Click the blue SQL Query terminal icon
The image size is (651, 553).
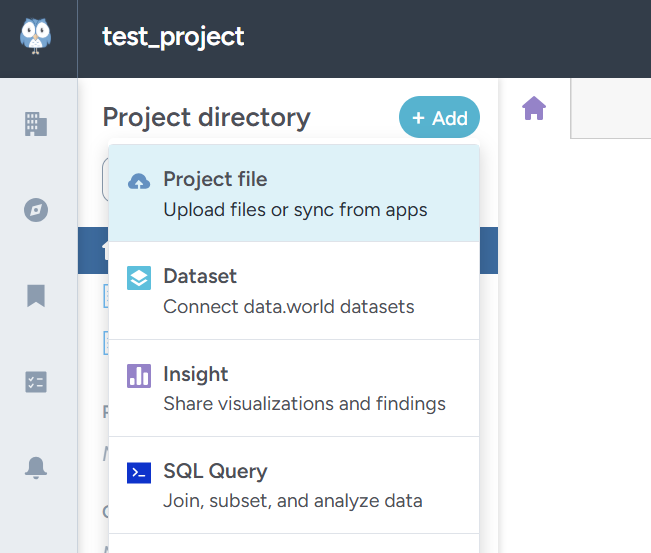tap(139, 473)
